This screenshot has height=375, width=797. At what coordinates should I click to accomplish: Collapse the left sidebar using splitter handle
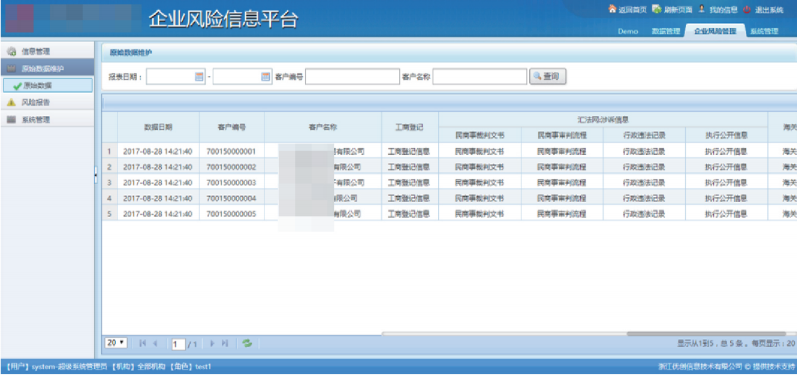[x=96, y=174]
